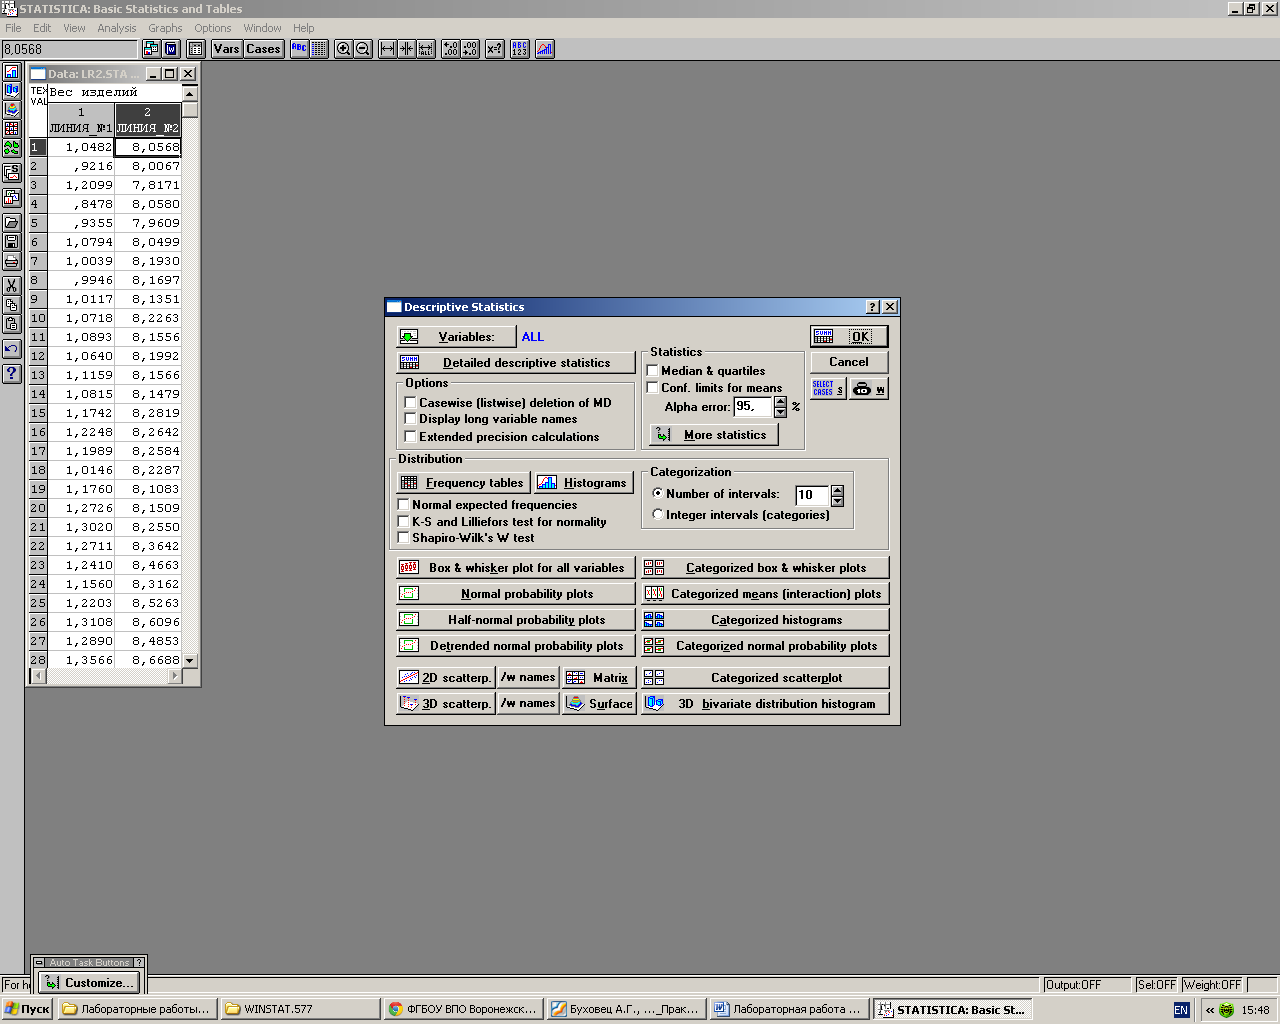Image resolution: width=1280 pixels, height=1024 pixels.
Task: Click the cut scissors icon in left toolbar
Action: pos(12,286)
